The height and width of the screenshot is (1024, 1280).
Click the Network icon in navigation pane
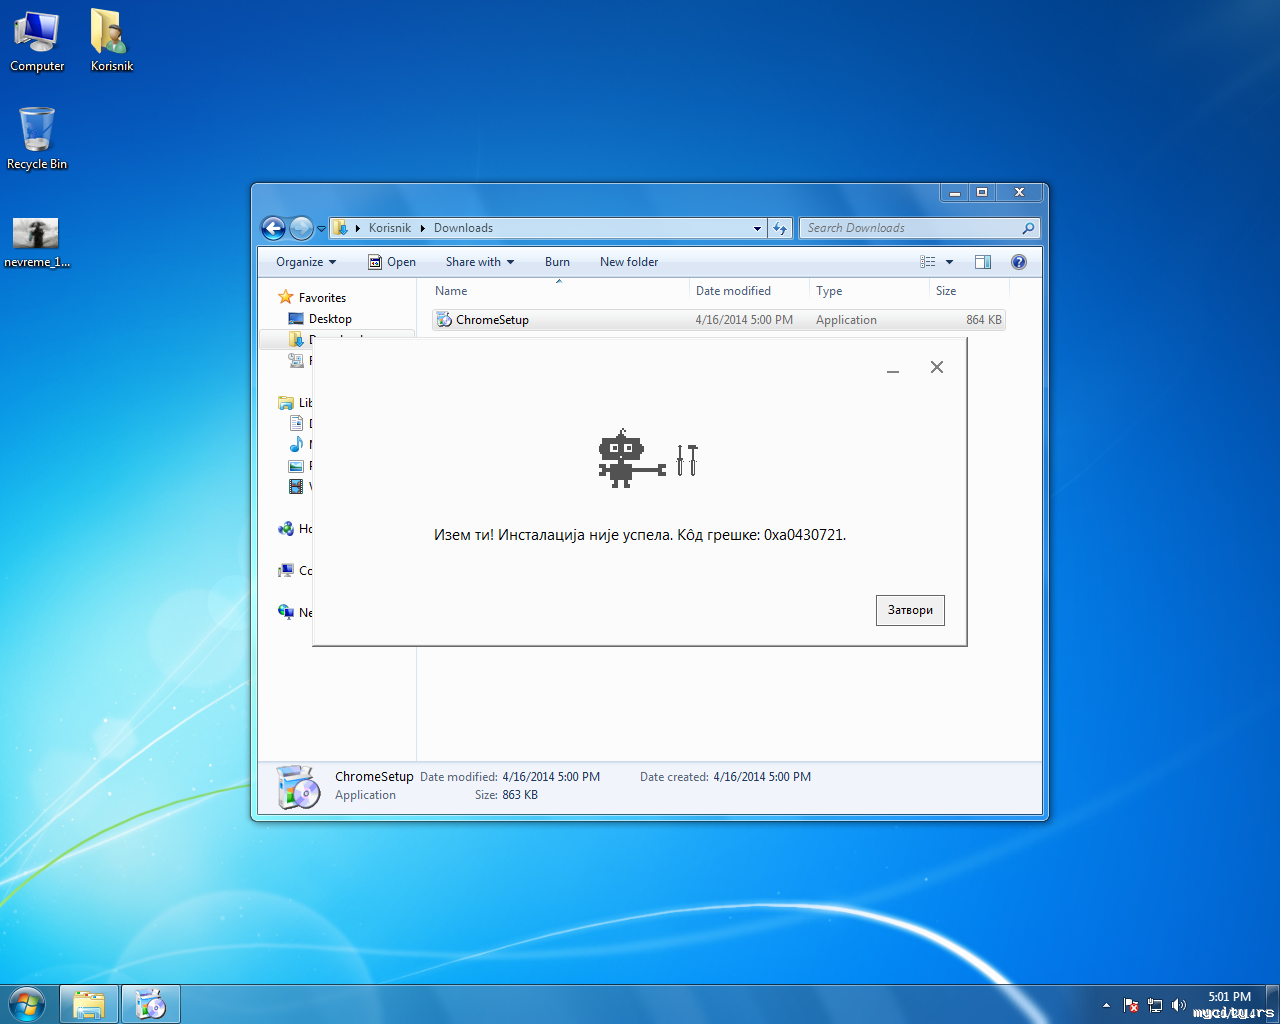click(286, 613)
